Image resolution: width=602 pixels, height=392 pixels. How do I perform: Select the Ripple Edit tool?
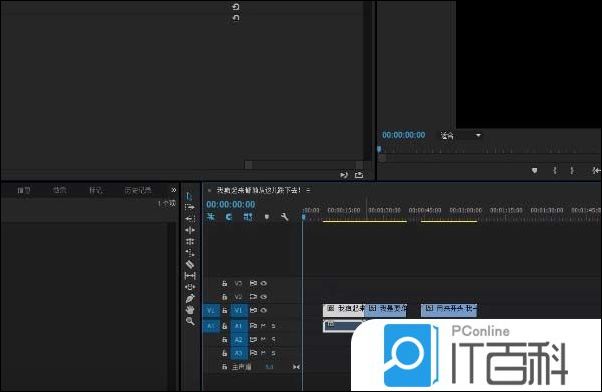coord(190,230)
